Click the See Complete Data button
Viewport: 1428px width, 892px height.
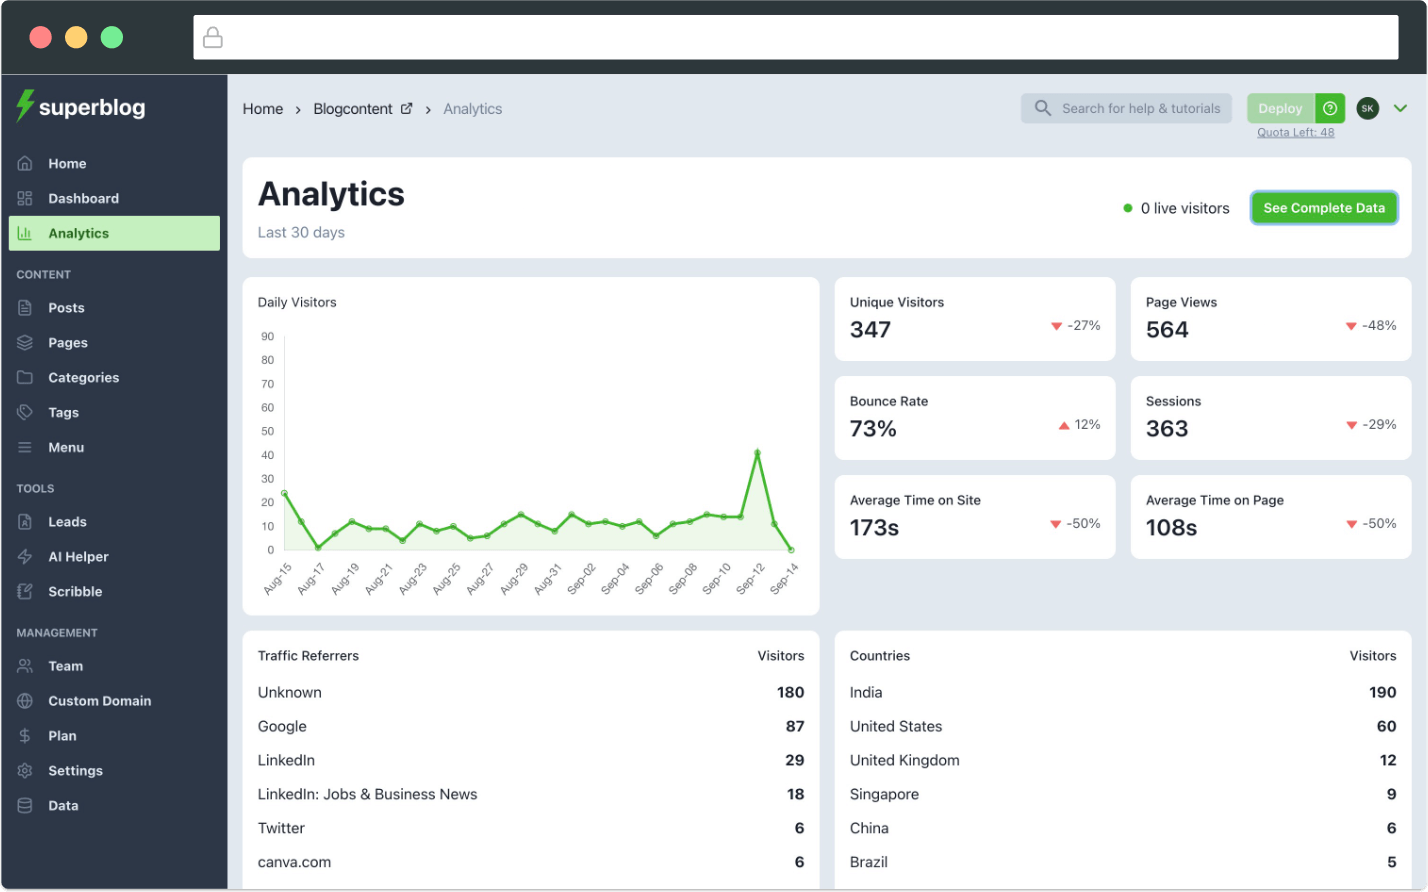[1324, 207]
